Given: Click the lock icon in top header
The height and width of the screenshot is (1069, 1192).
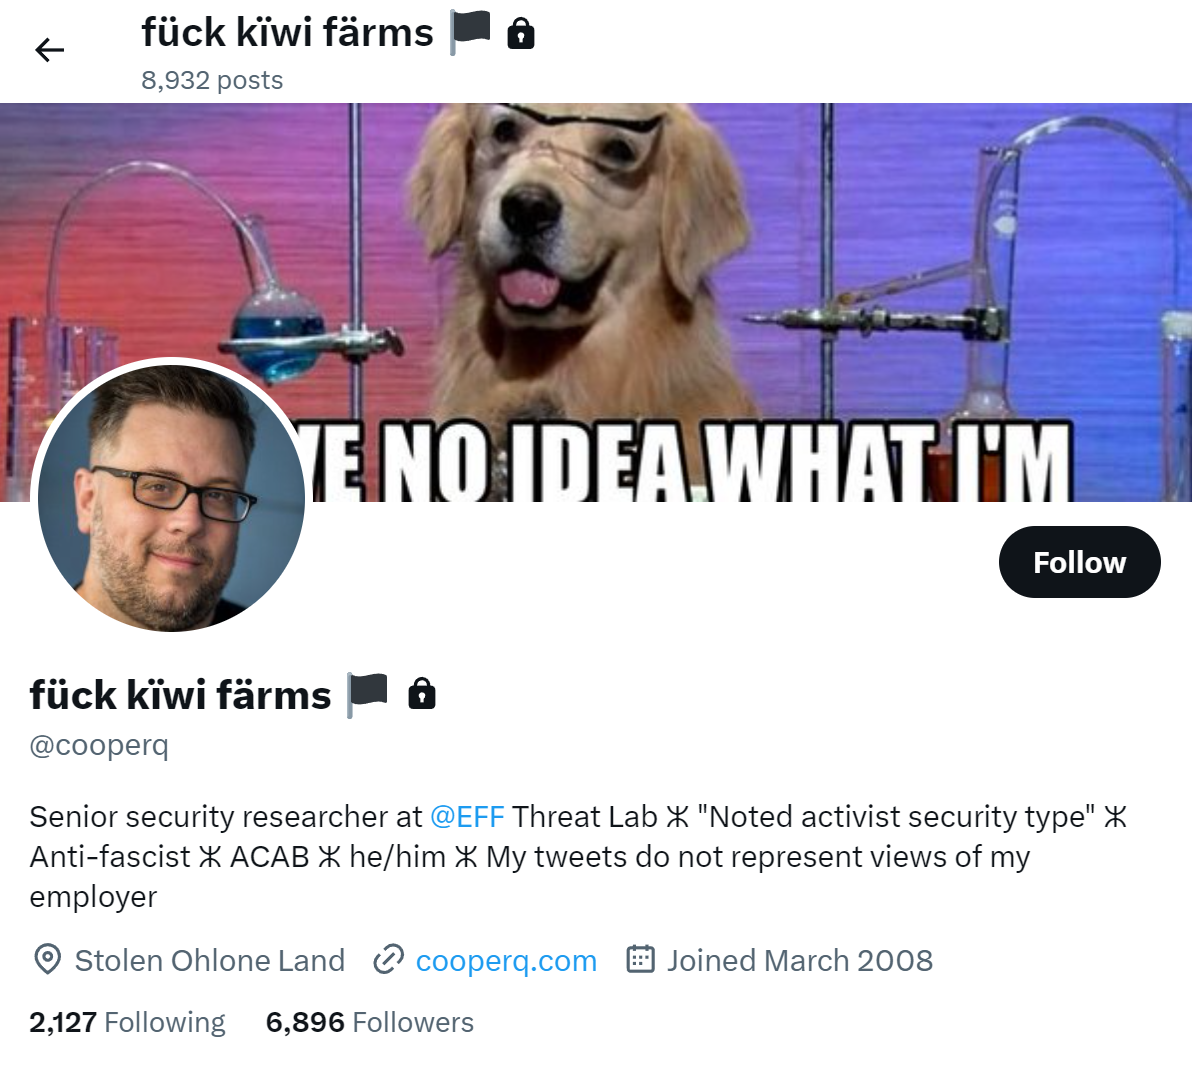Looking at the screenshot, I should 521,34.
